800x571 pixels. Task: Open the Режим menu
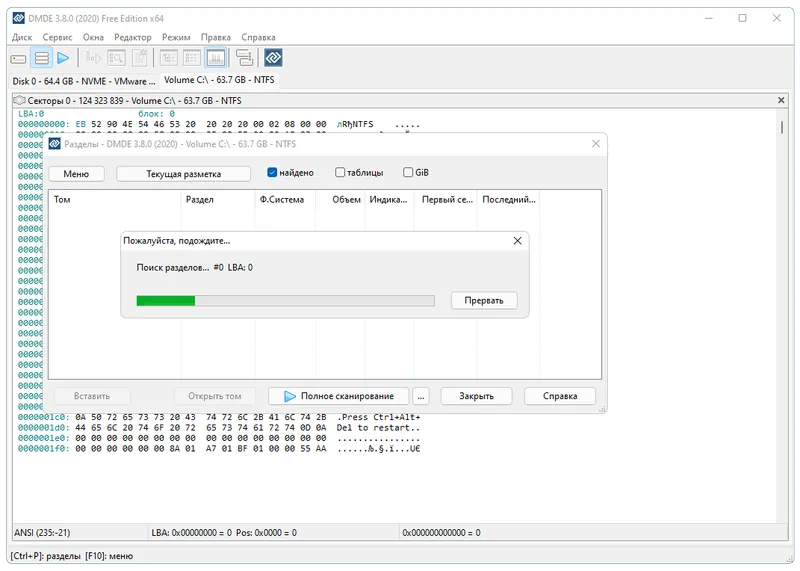[x=176, y=37]
